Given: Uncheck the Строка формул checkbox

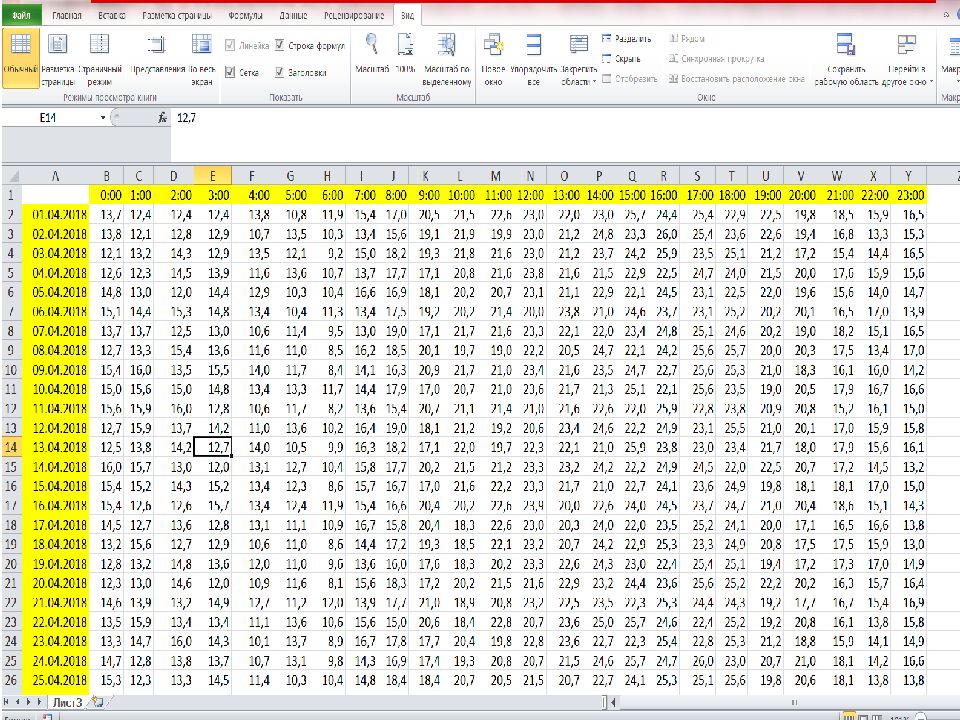Looking at the screenshot, I should [281, 46].
